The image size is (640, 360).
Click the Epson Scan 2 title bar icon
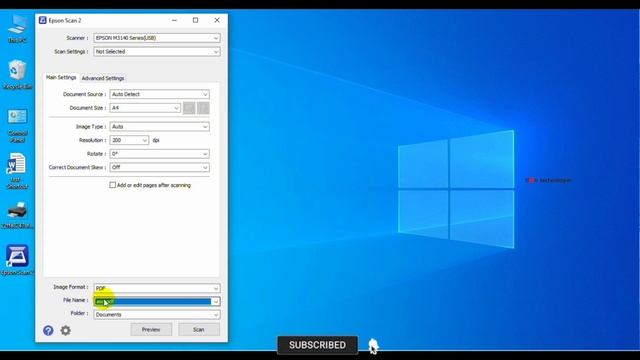[x=42, y=20]
